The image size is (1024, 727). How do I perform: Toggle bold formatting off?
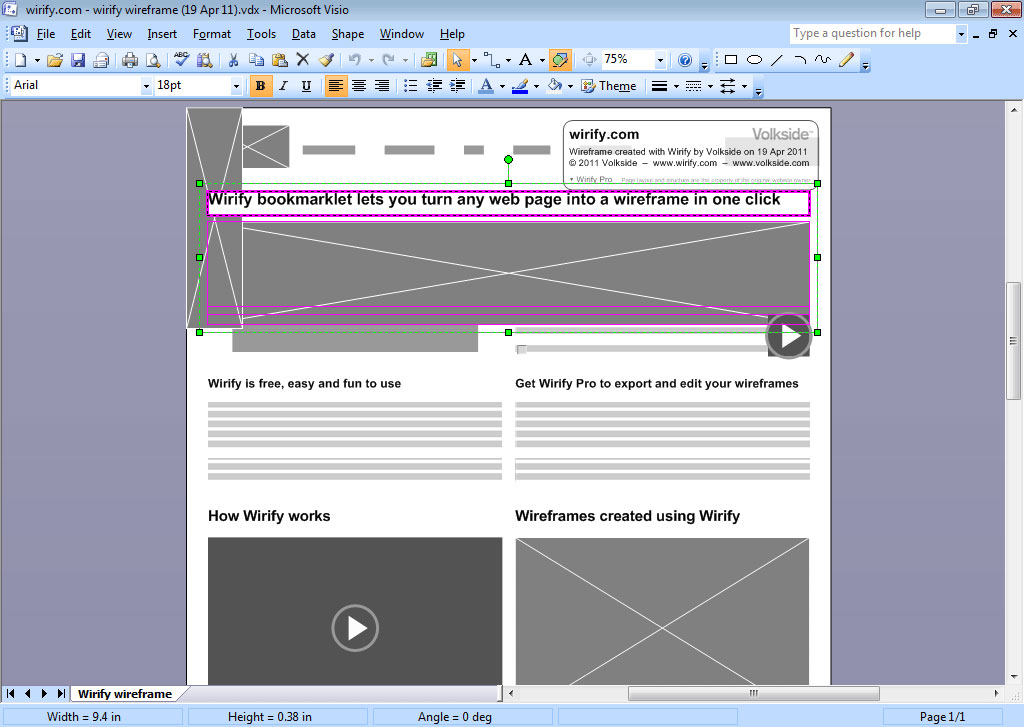(260, 85)
